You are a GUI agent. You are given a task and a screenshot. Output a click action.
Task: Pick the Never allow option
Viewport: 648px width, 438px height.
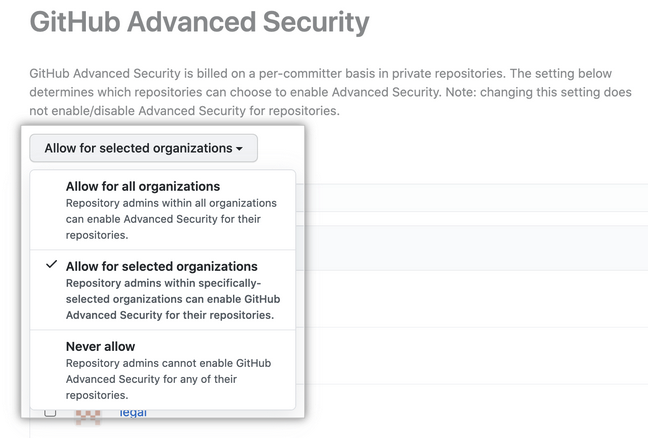(100, 347)
